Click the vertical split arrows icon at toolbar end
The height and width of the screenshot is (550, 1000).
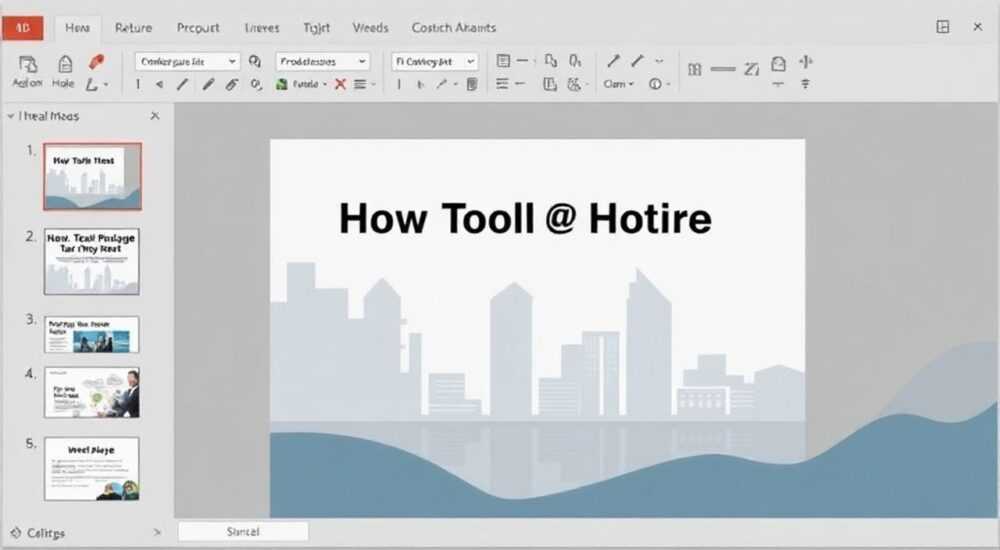(806, 62)
